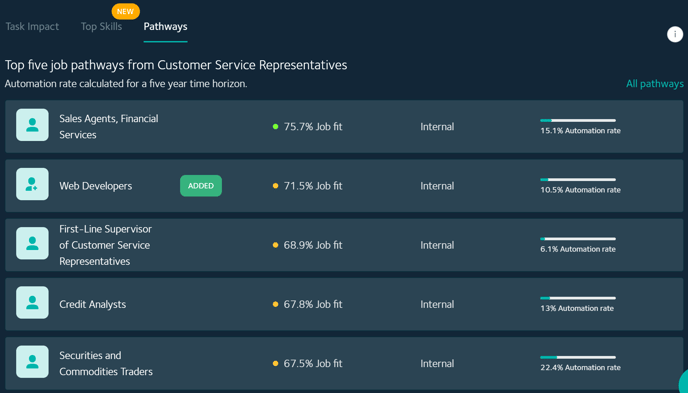This screenshot has width=688, height=393.
Task: Select the Pathways tab
Action: [165, 26]
